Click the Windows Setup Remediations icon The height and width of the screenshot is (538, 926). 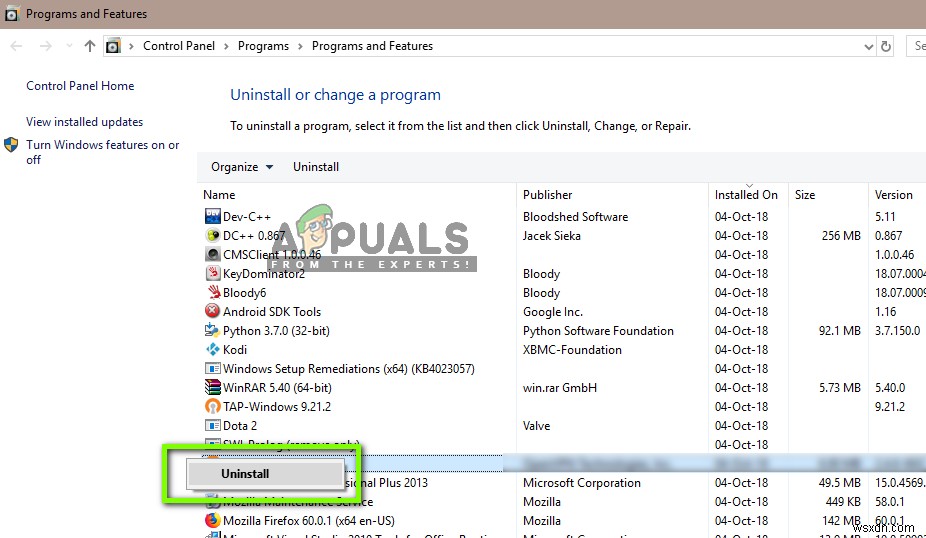pyautogui.click(x=212, y=368)
